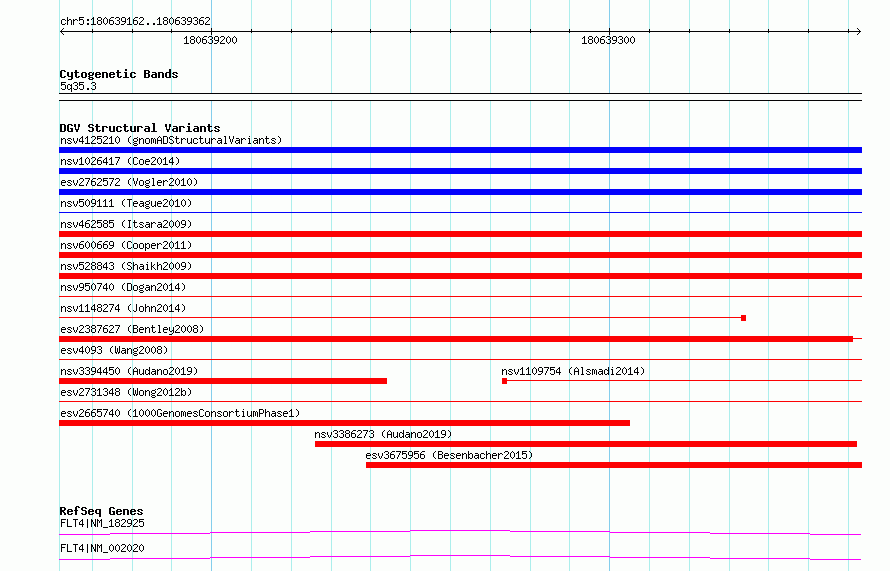The image size is (890, 571).
Task: Select the red nsv3394450 Audano2019 bar
Action: (223, 381)
